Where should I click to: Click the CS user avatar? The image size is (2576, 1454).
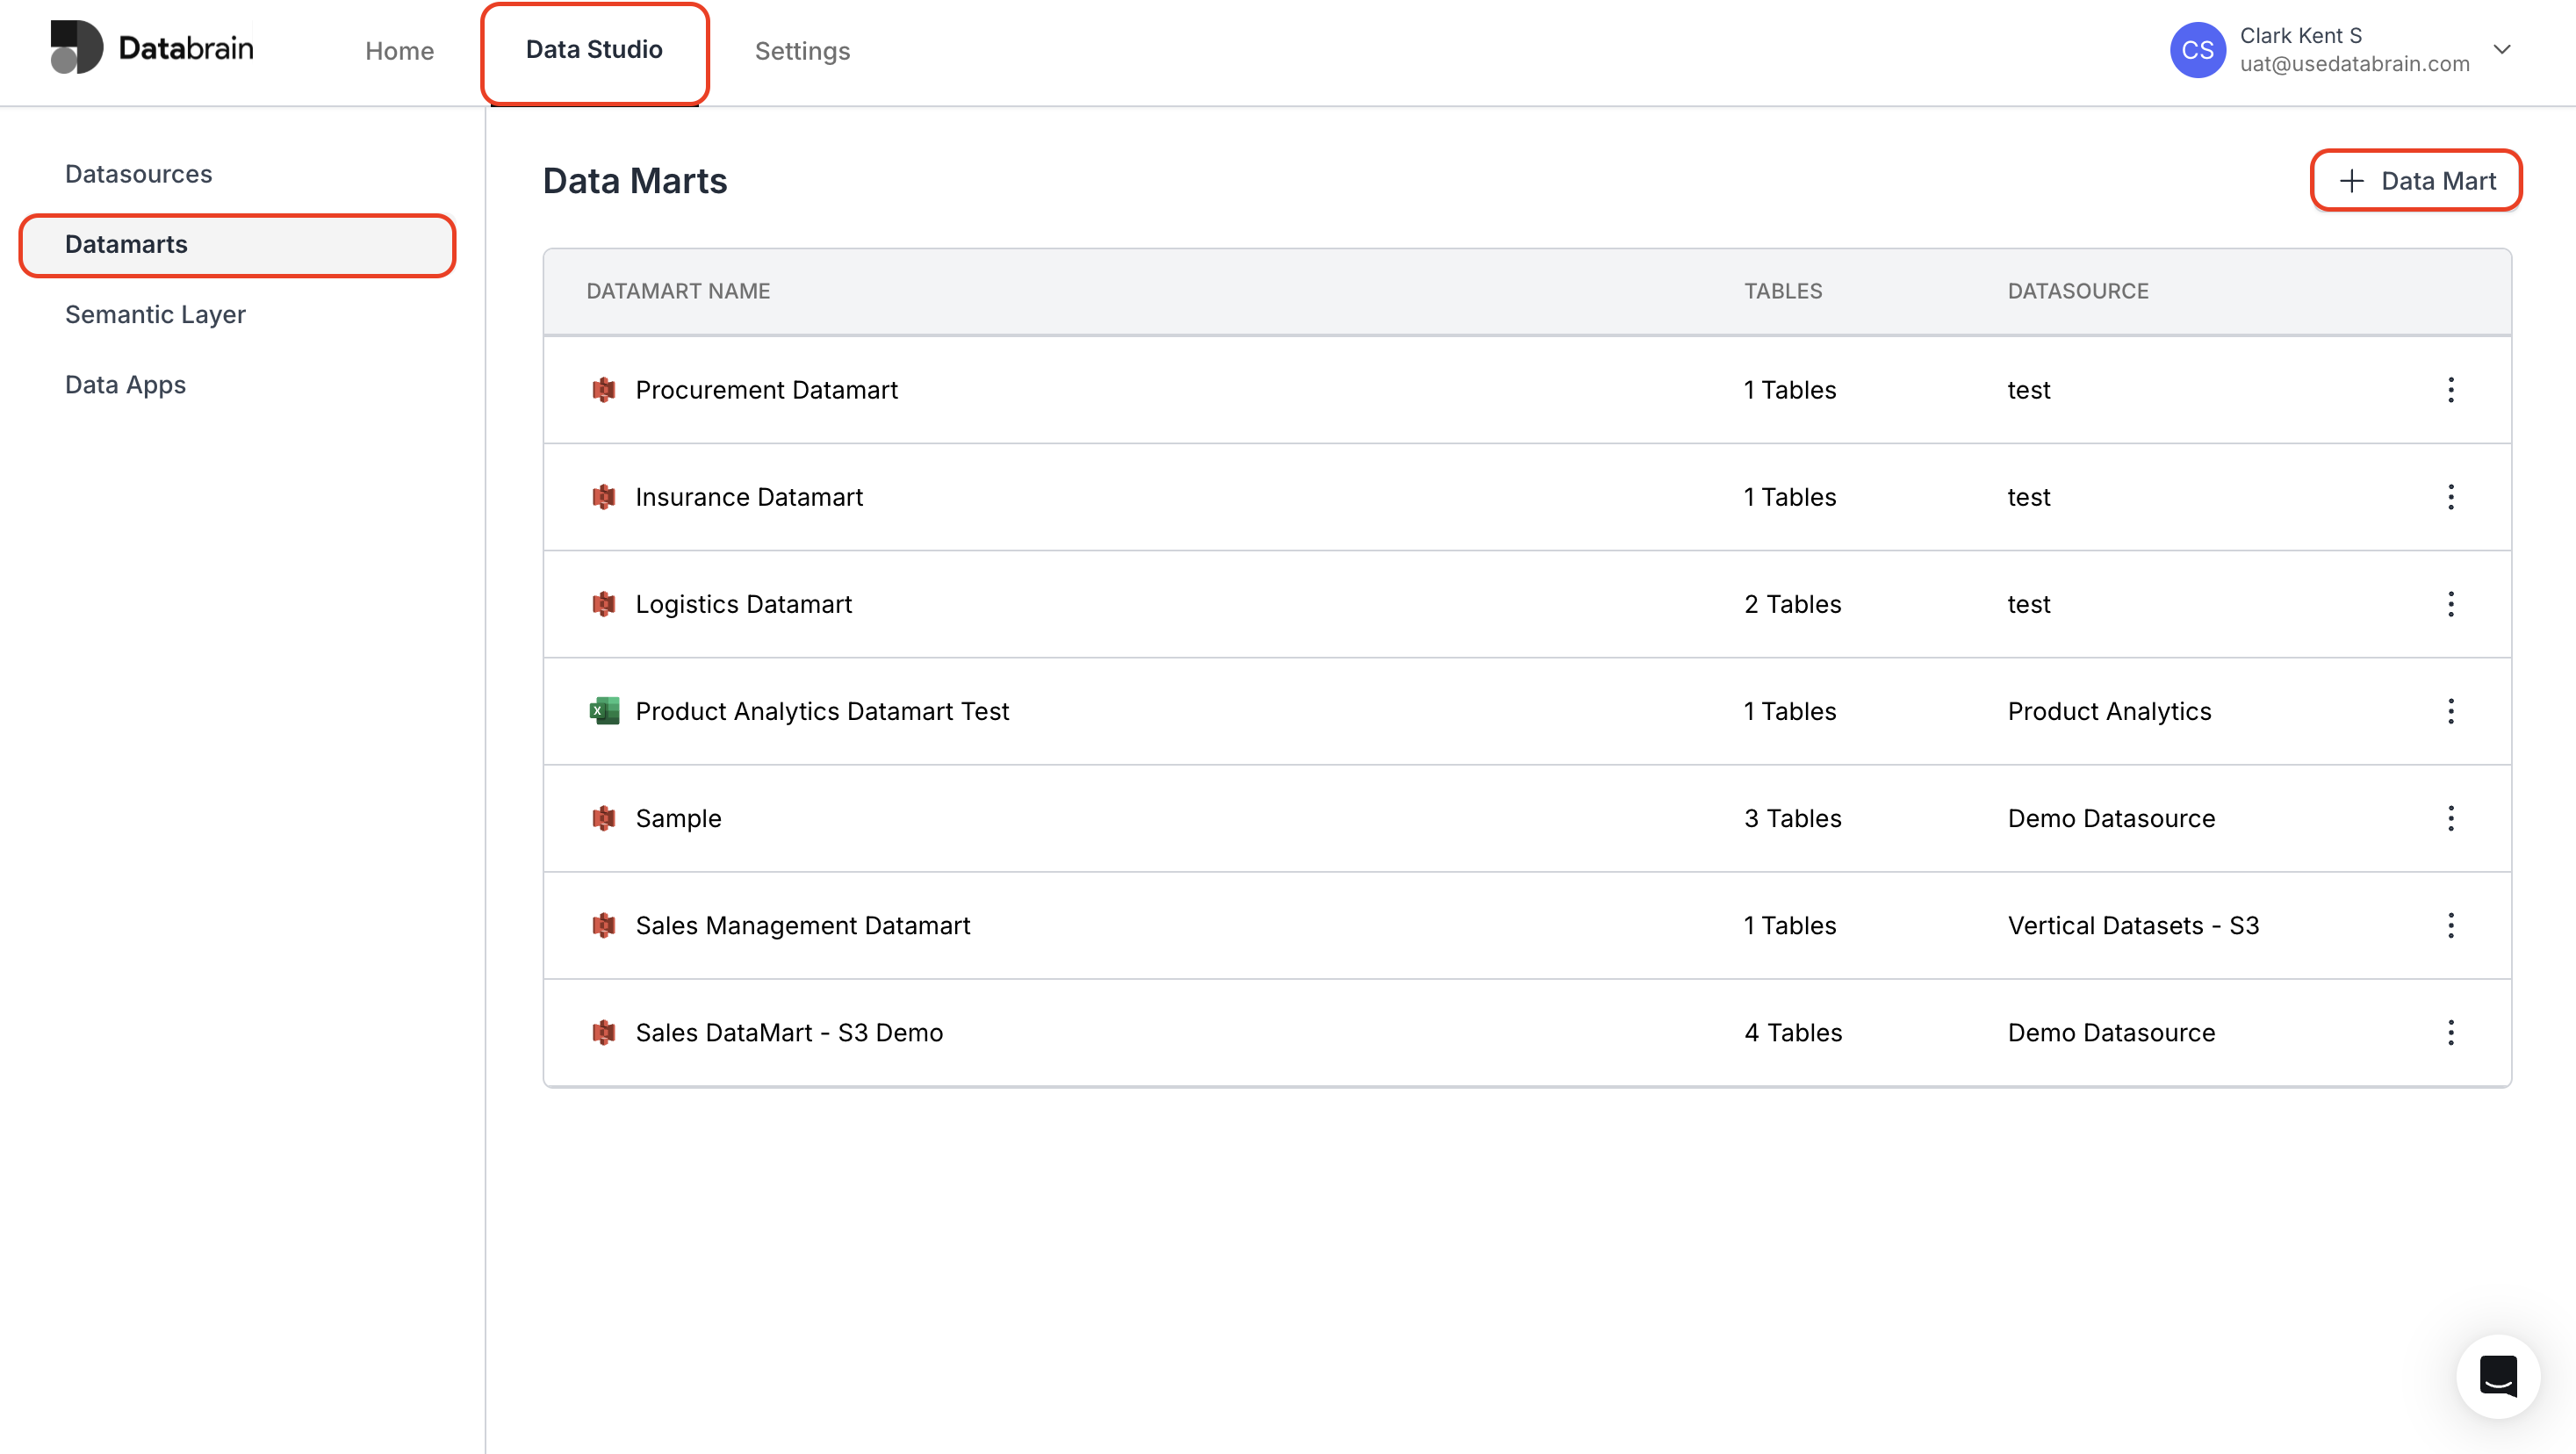click(x=2197, y=50)
